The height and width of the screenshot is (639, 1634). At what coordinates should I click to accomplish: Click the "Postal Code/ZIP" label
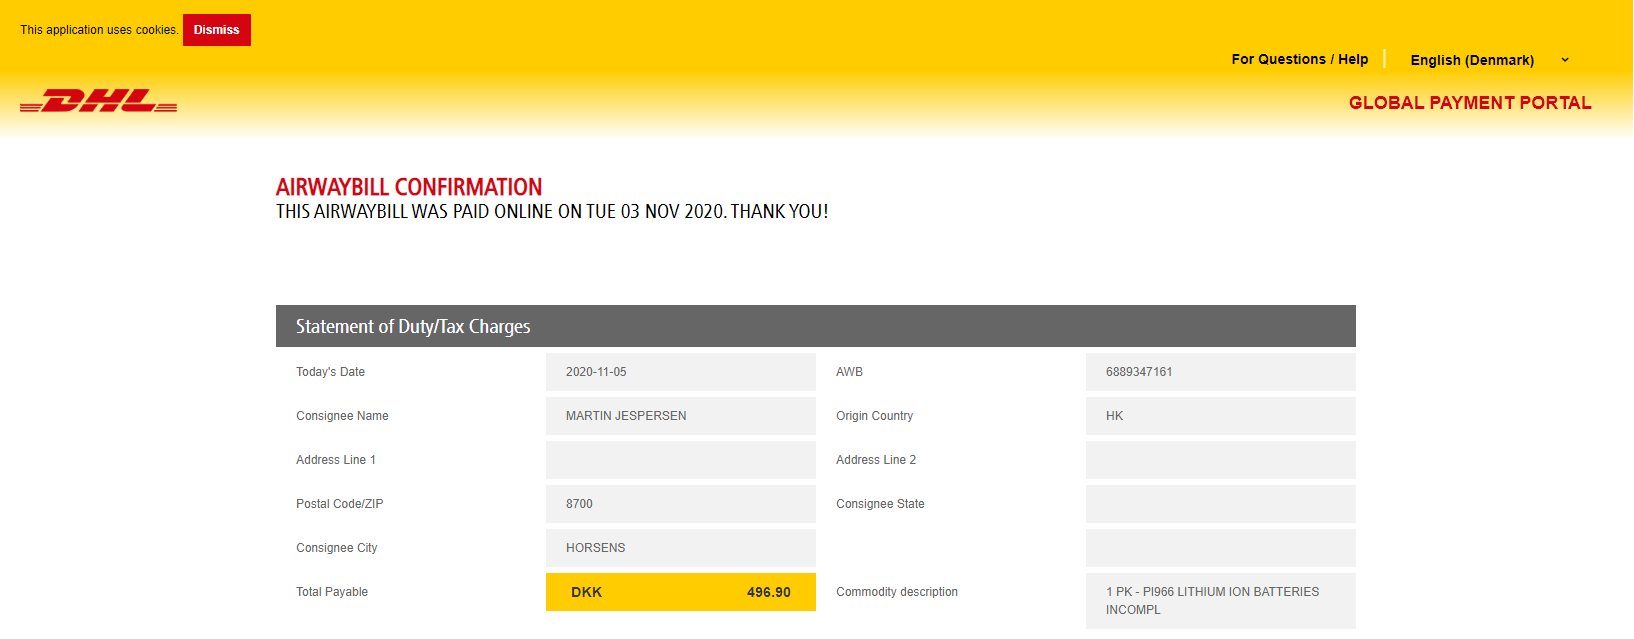pos(339,504)
